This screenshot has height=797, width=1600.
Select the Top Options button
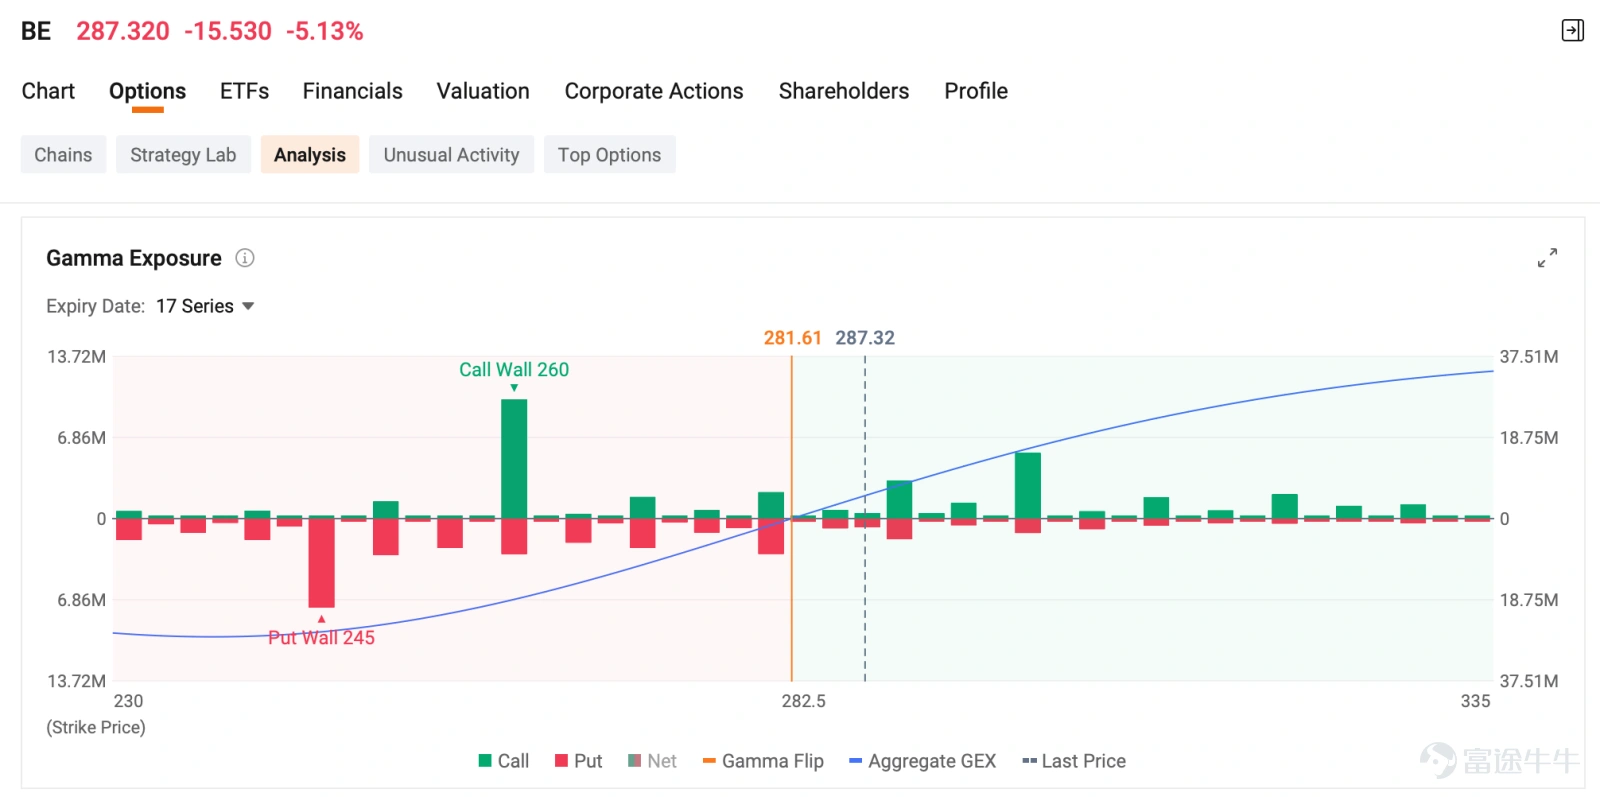pos(609,155)
